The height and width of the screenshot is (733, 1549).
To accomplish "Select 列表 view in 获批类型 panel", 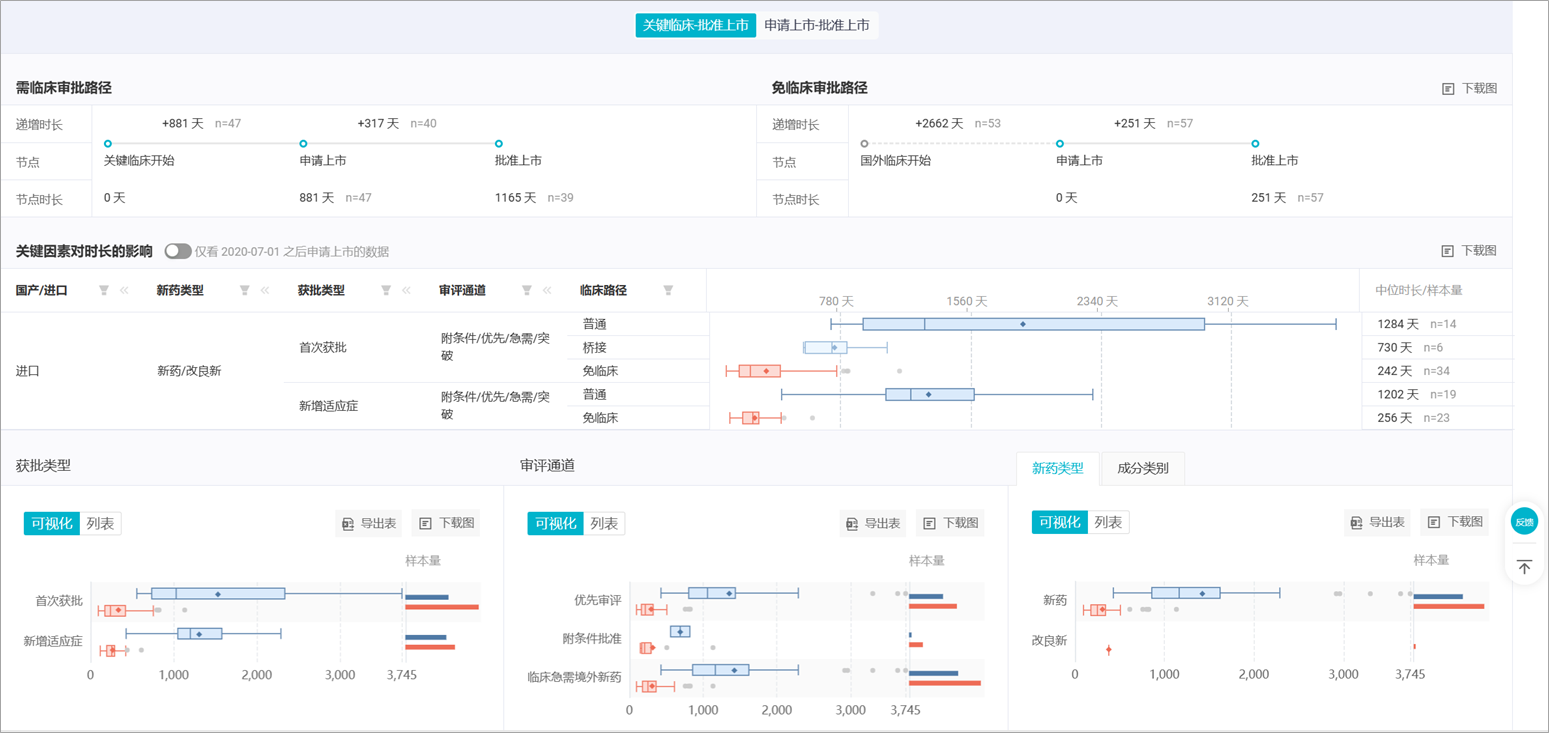I will click(x=100, y=523).
